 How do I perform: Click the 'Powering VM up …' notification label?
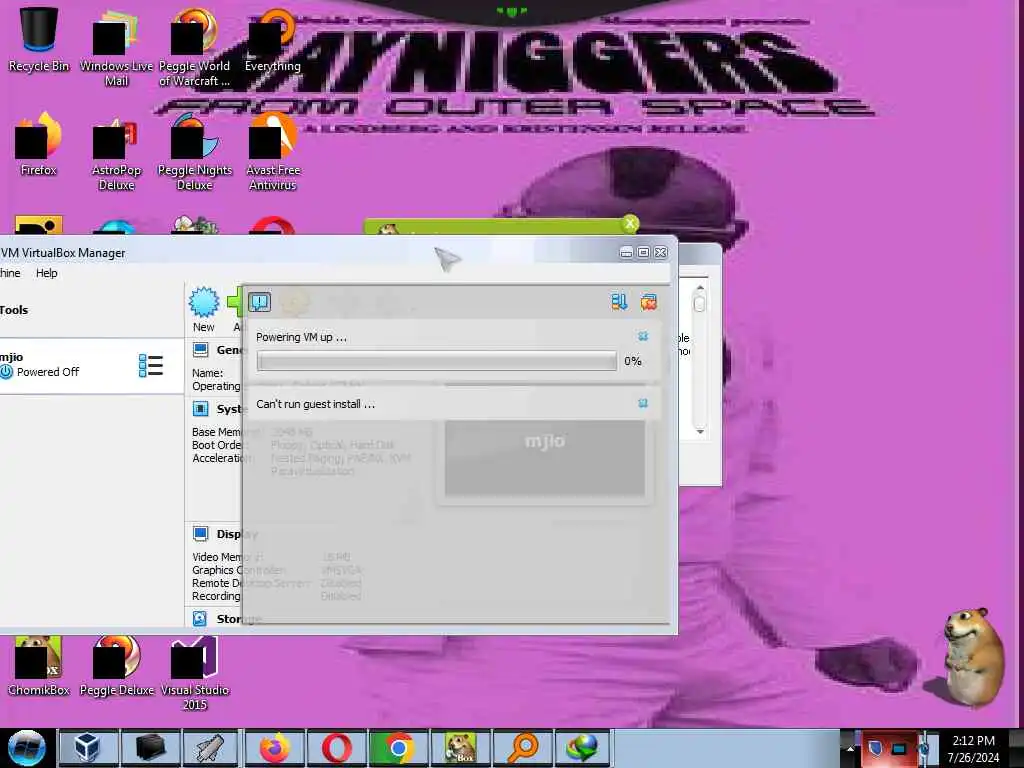[x=301, y=337]
